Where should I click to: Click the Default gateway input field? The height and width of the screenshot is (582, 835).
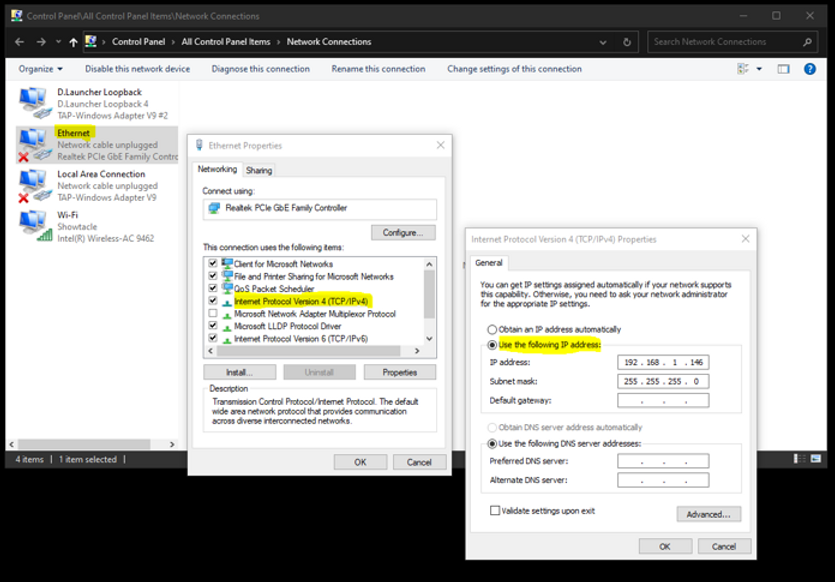point(663,400)
